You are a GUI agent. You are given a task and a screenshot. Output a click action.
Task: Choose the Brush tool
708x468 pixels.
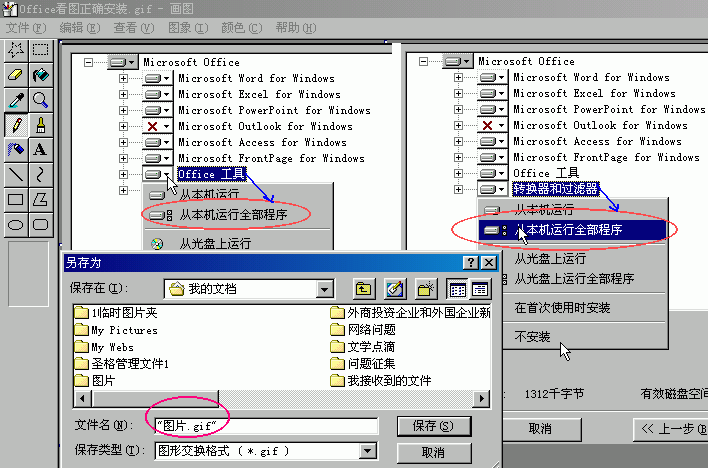click(x=41, y=125)
